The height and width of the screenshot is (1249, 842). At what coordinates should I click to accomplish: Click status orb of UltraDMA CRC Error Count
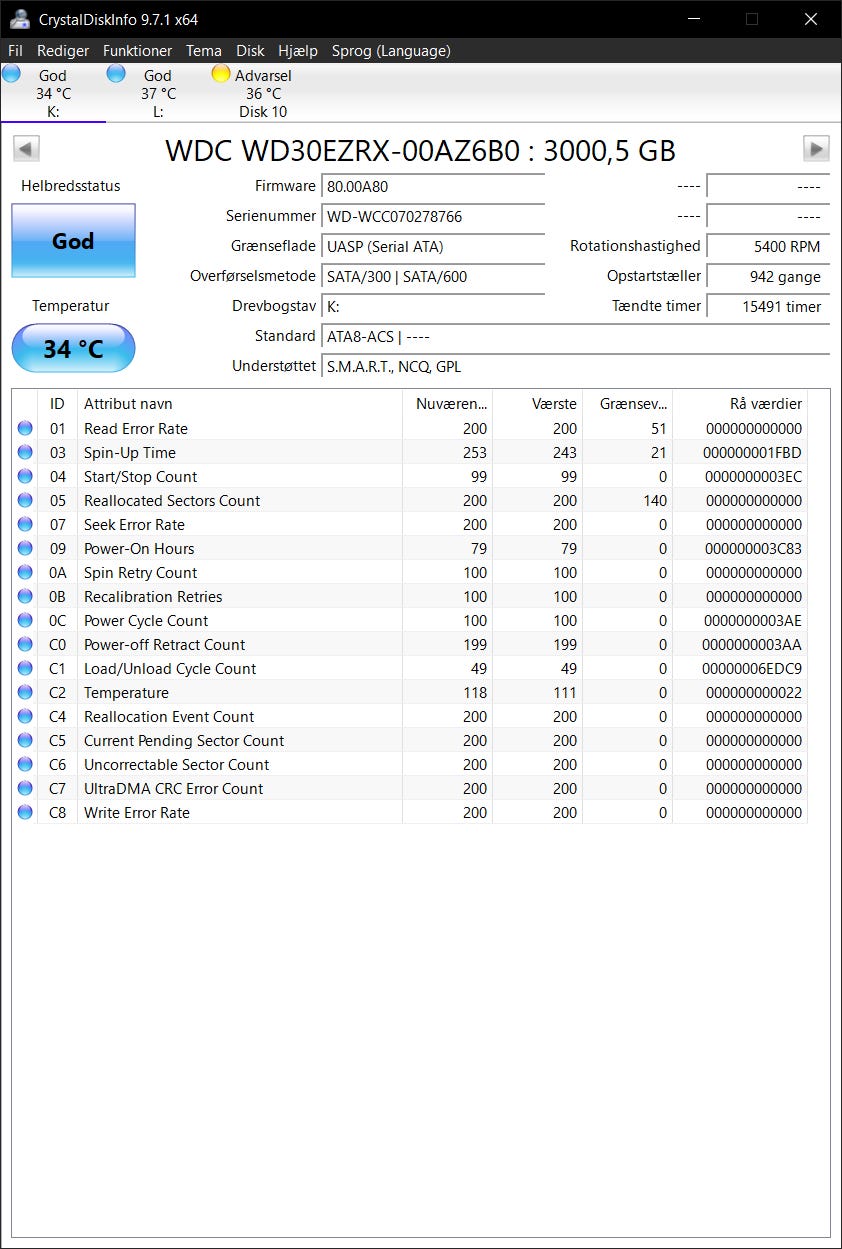(x=25, y=789)
